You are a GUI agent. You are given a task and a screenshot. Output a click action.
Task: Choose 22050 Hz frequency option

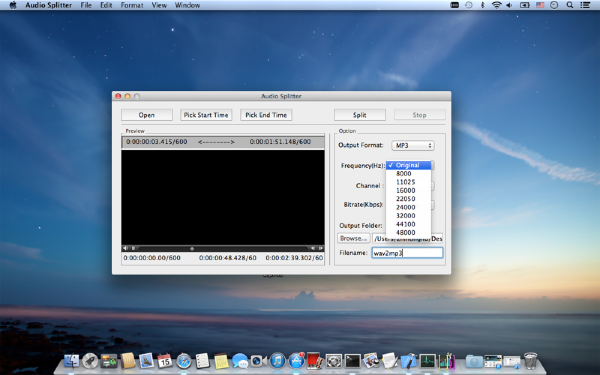(409, 199)
